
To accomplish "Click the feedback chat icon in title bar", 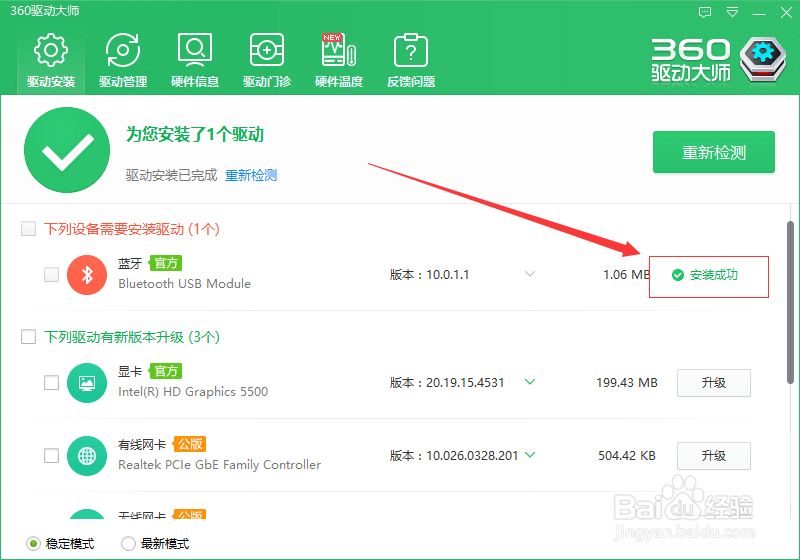I will coord(705,12).
